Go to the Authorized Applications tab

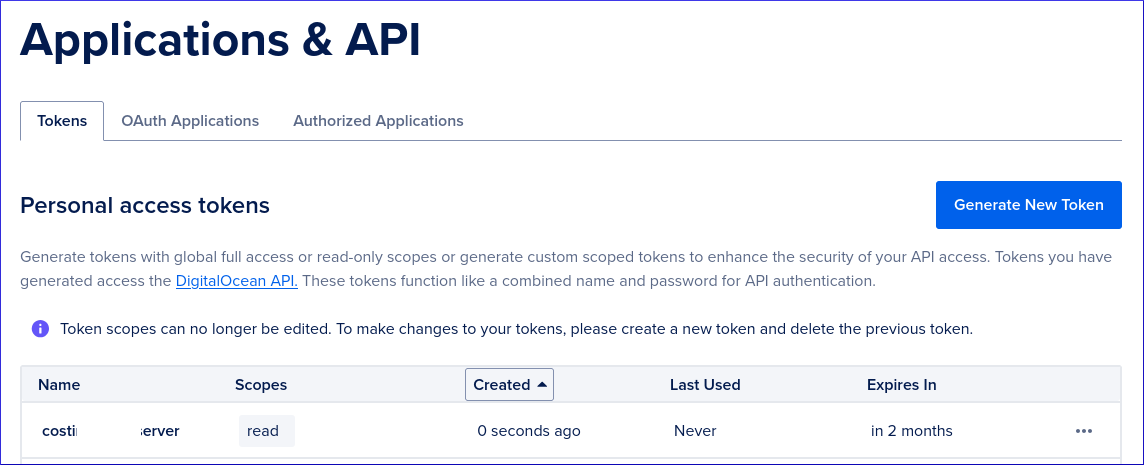pyautogui.click(x=378, y=120)
